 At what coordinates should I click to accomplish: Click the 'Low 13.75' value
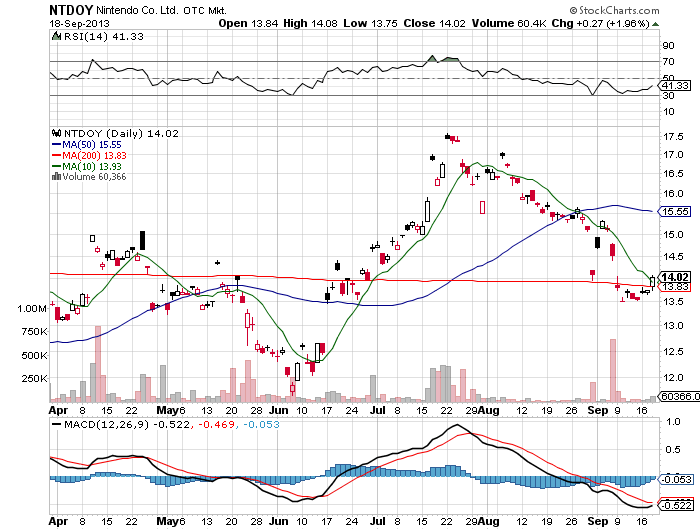point(370,23)
